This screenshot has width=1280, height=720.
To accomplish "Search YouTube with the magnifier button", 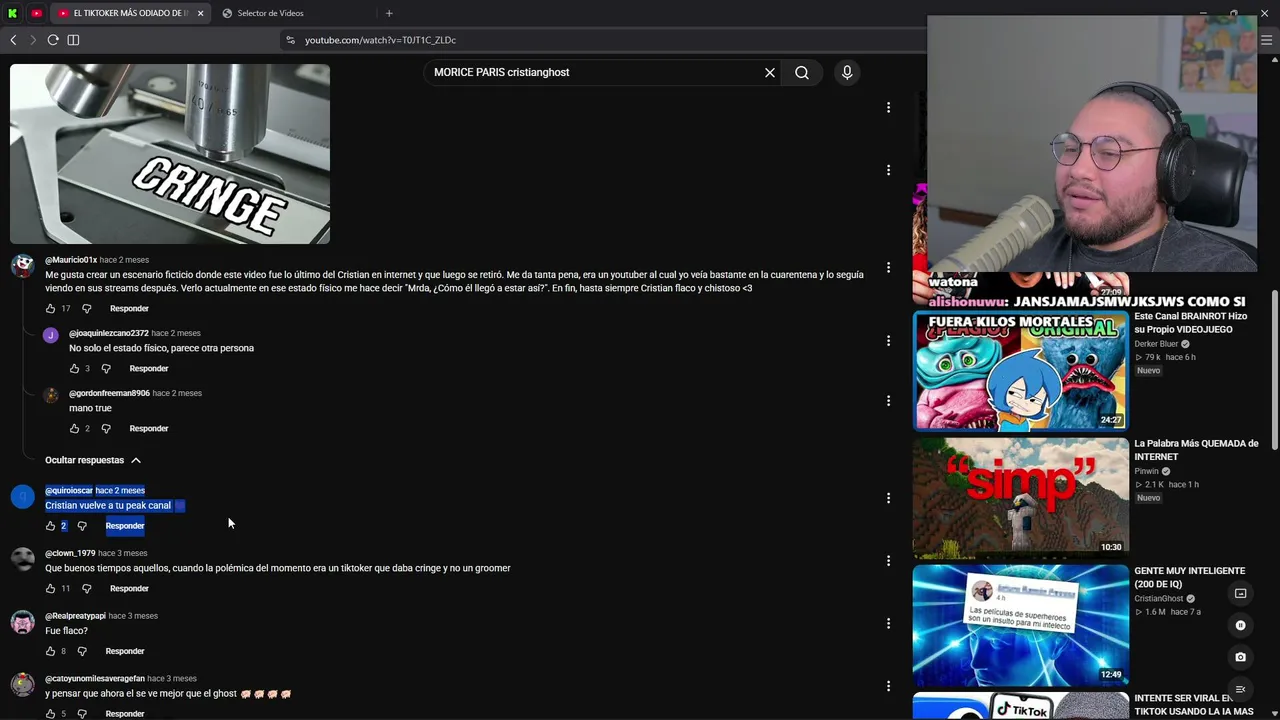I will (x=802, y=72).
